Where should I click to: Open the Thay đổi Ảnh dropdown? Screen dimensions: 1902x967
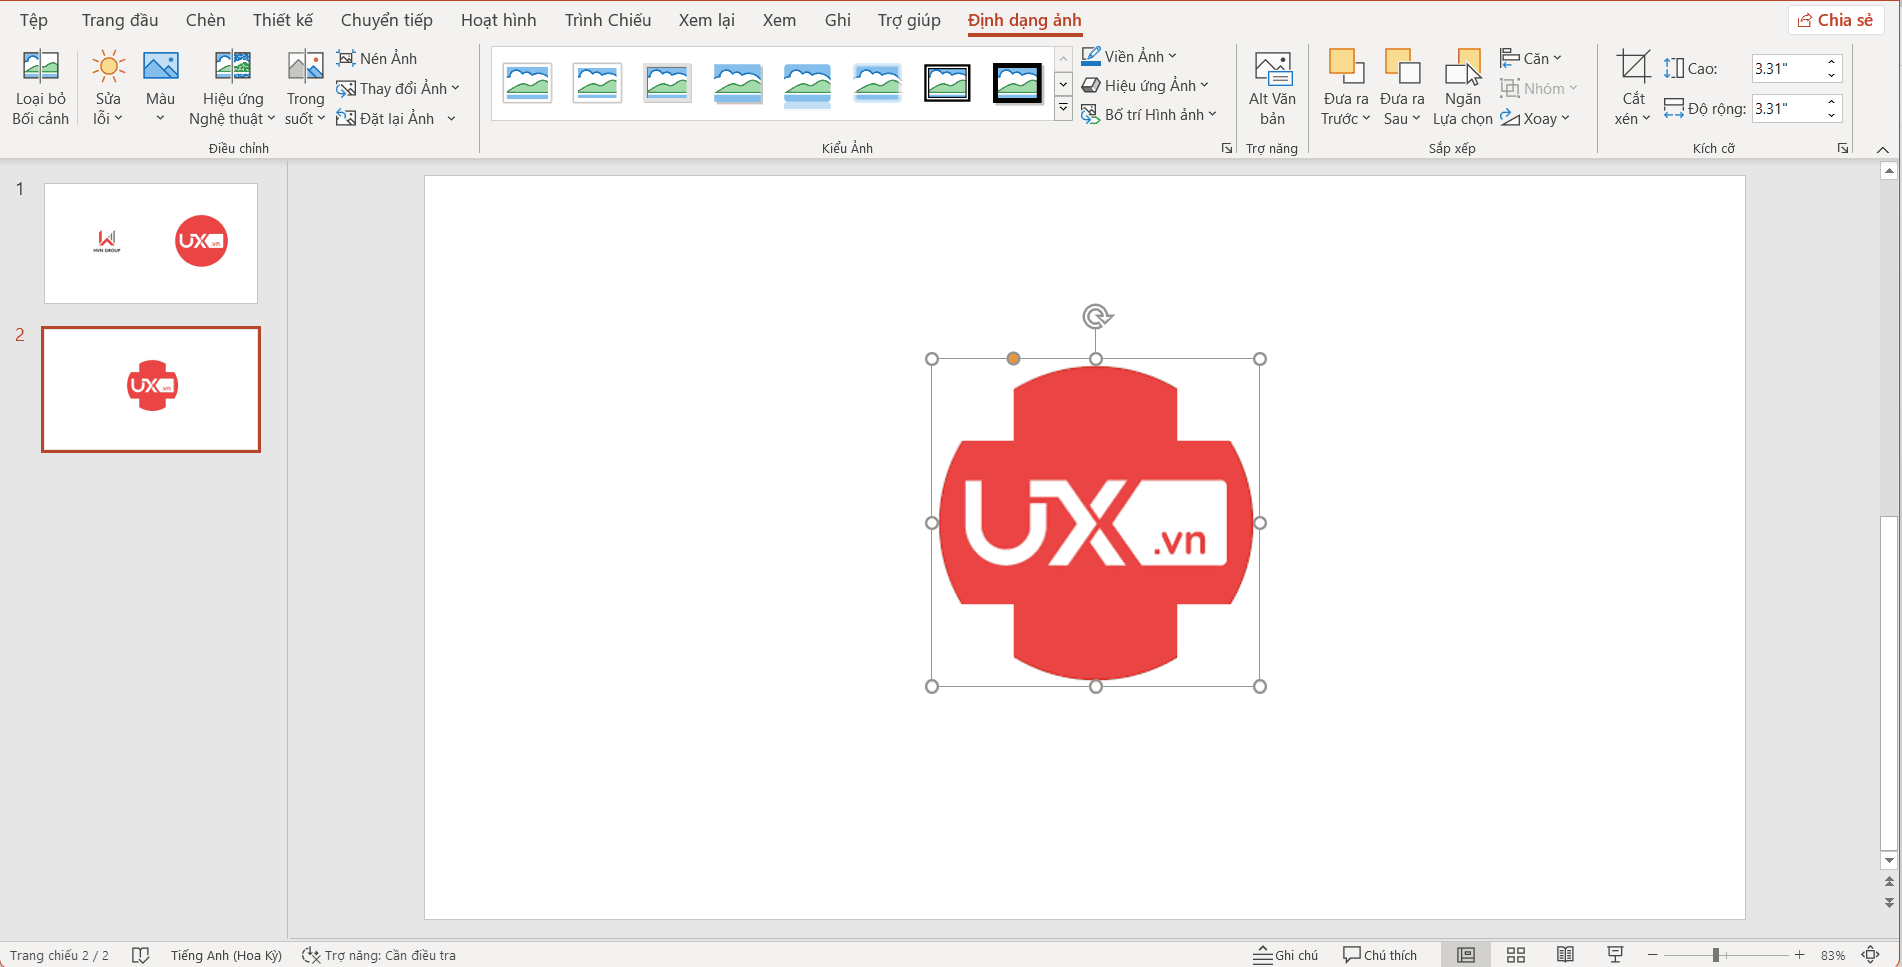pyautogui.click(x=399, y=88)
